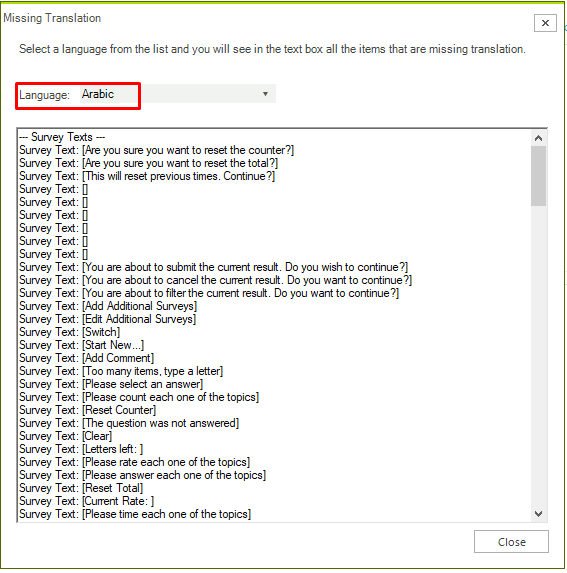Click the Close button
Viewport: 567px width, 573px height.
[511, 542]
